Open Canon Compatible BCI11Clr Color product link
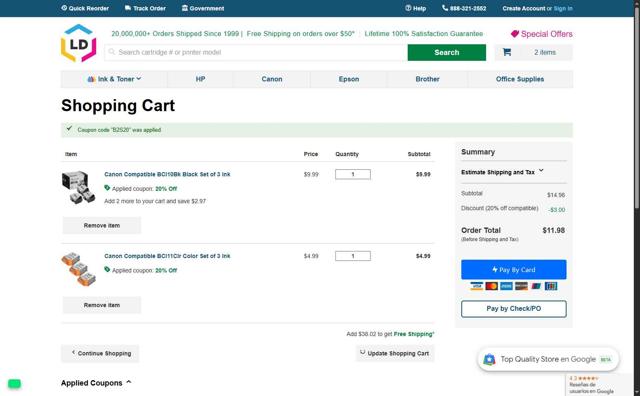 pyautogui.click(x=167, y=256)
